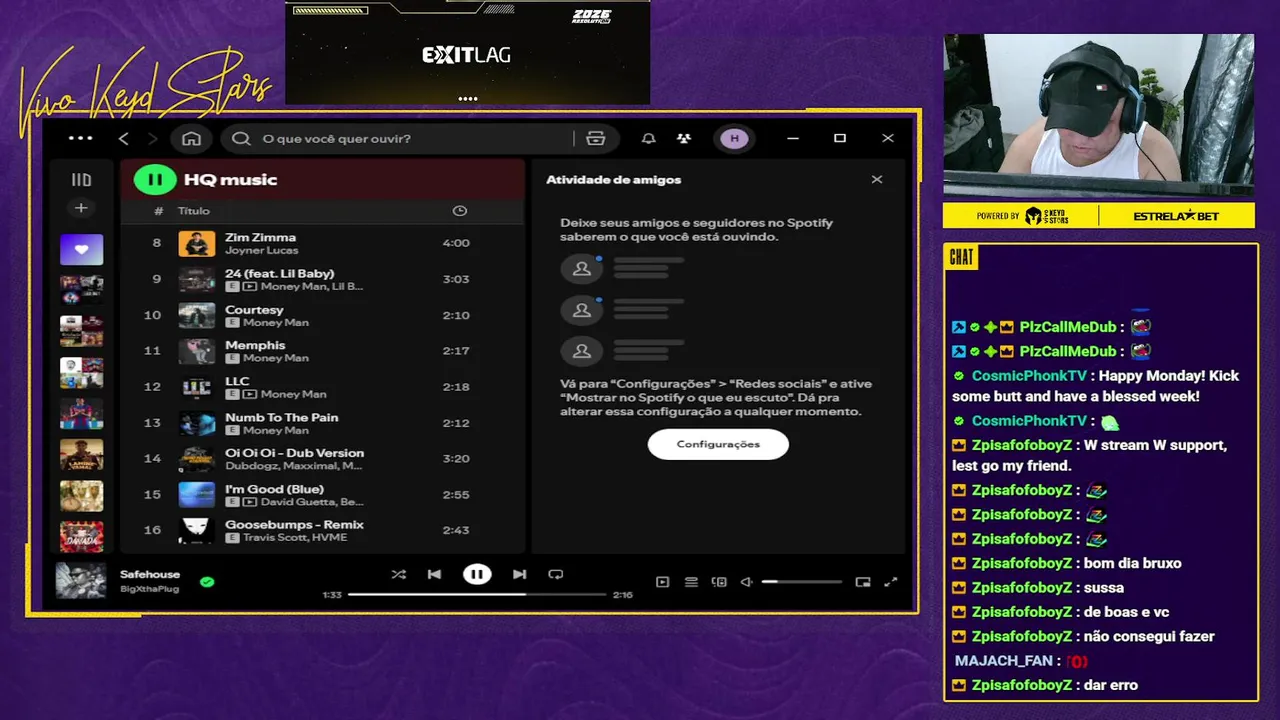Toggle repeat mode

coord(556,574)
